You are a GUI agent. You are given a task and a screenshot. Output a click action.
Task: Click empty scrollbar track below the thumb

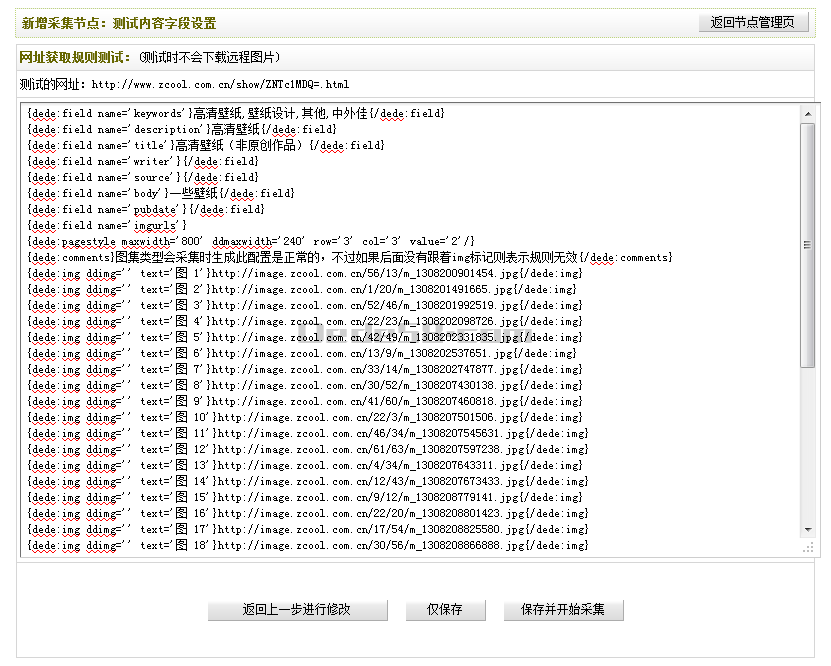[807, 450]
